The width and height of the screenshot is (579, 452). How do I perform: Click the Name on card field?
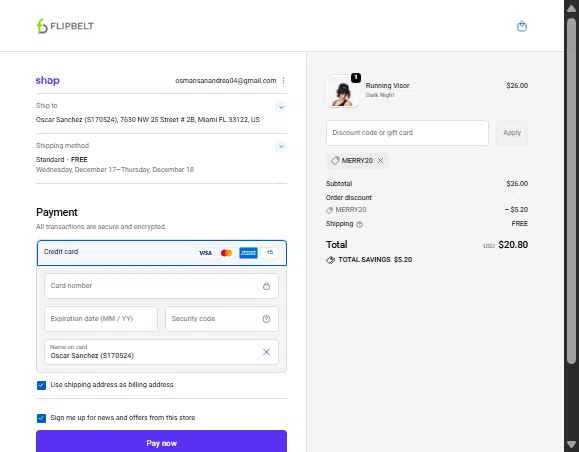pos(162,352)
